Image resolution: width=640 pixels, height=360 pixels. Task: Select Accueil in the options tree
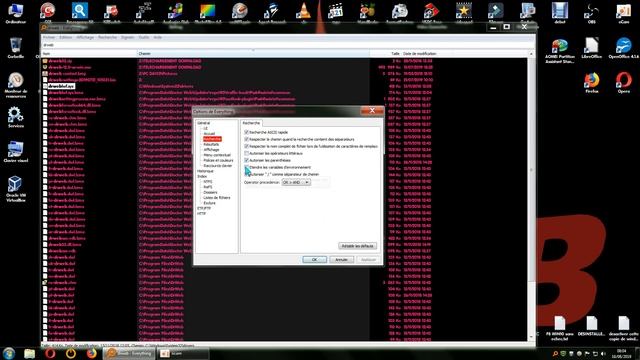coord(209,133)
